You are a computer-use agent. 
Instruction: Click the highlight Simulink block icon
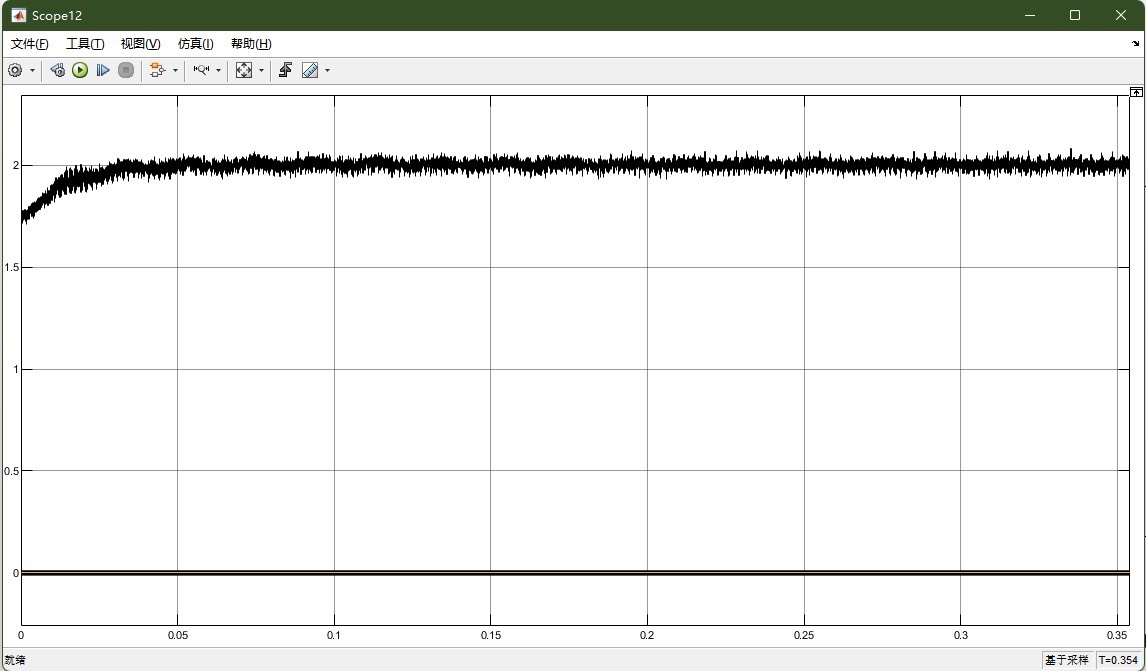(x=157, y=70)
